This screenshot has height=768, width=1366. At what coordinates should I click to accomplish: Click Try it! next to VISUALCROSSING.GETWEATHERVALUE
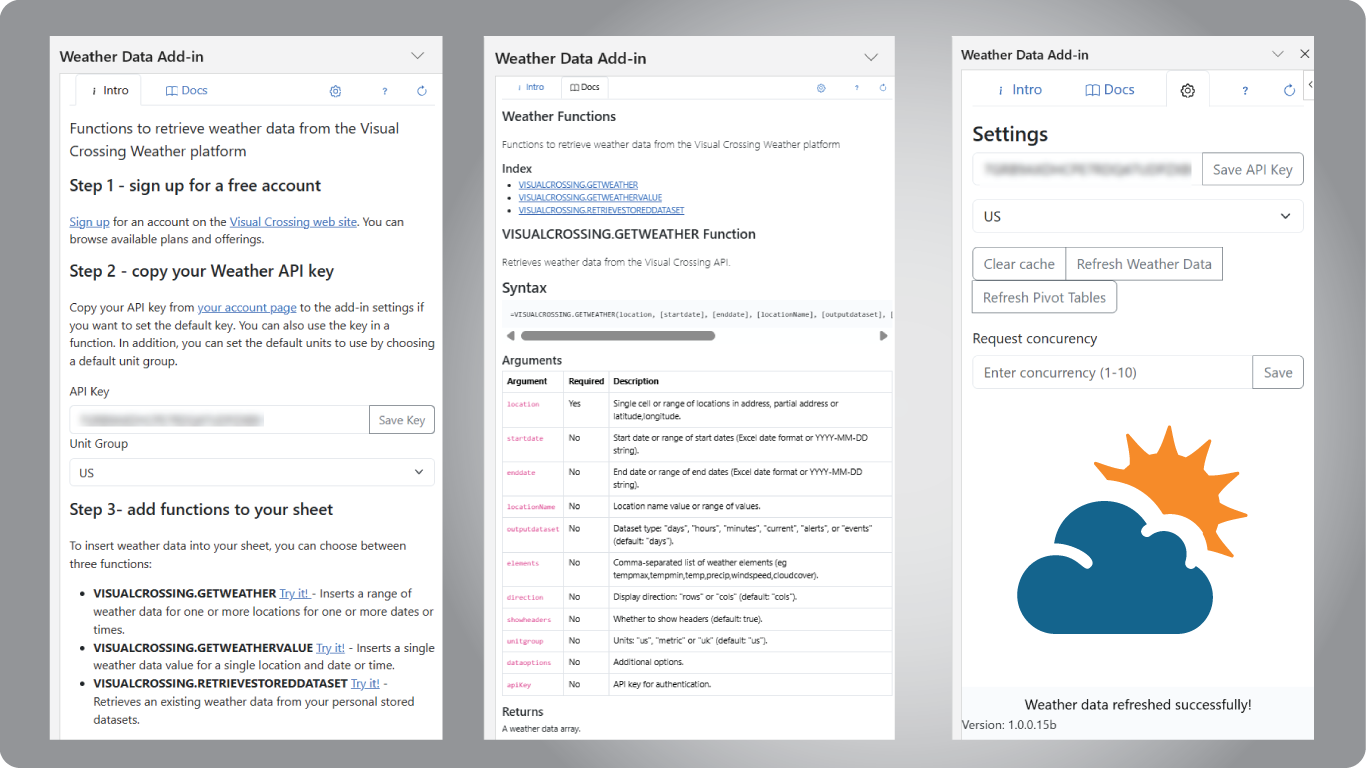tap(330, 648)
